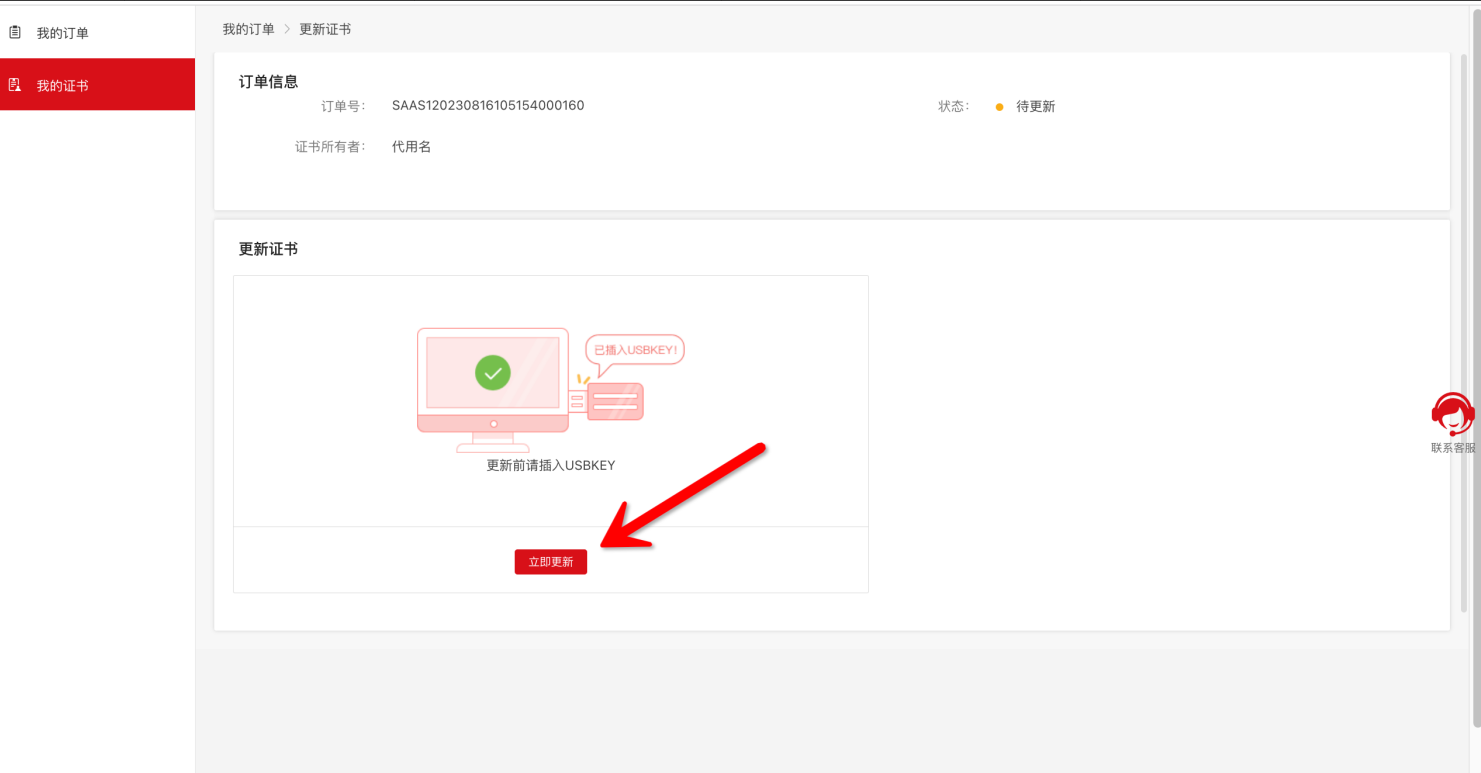This screenshot has width=1481, height=773.
Task: Click the orange status dot next to 待更新
Action: 999,107
